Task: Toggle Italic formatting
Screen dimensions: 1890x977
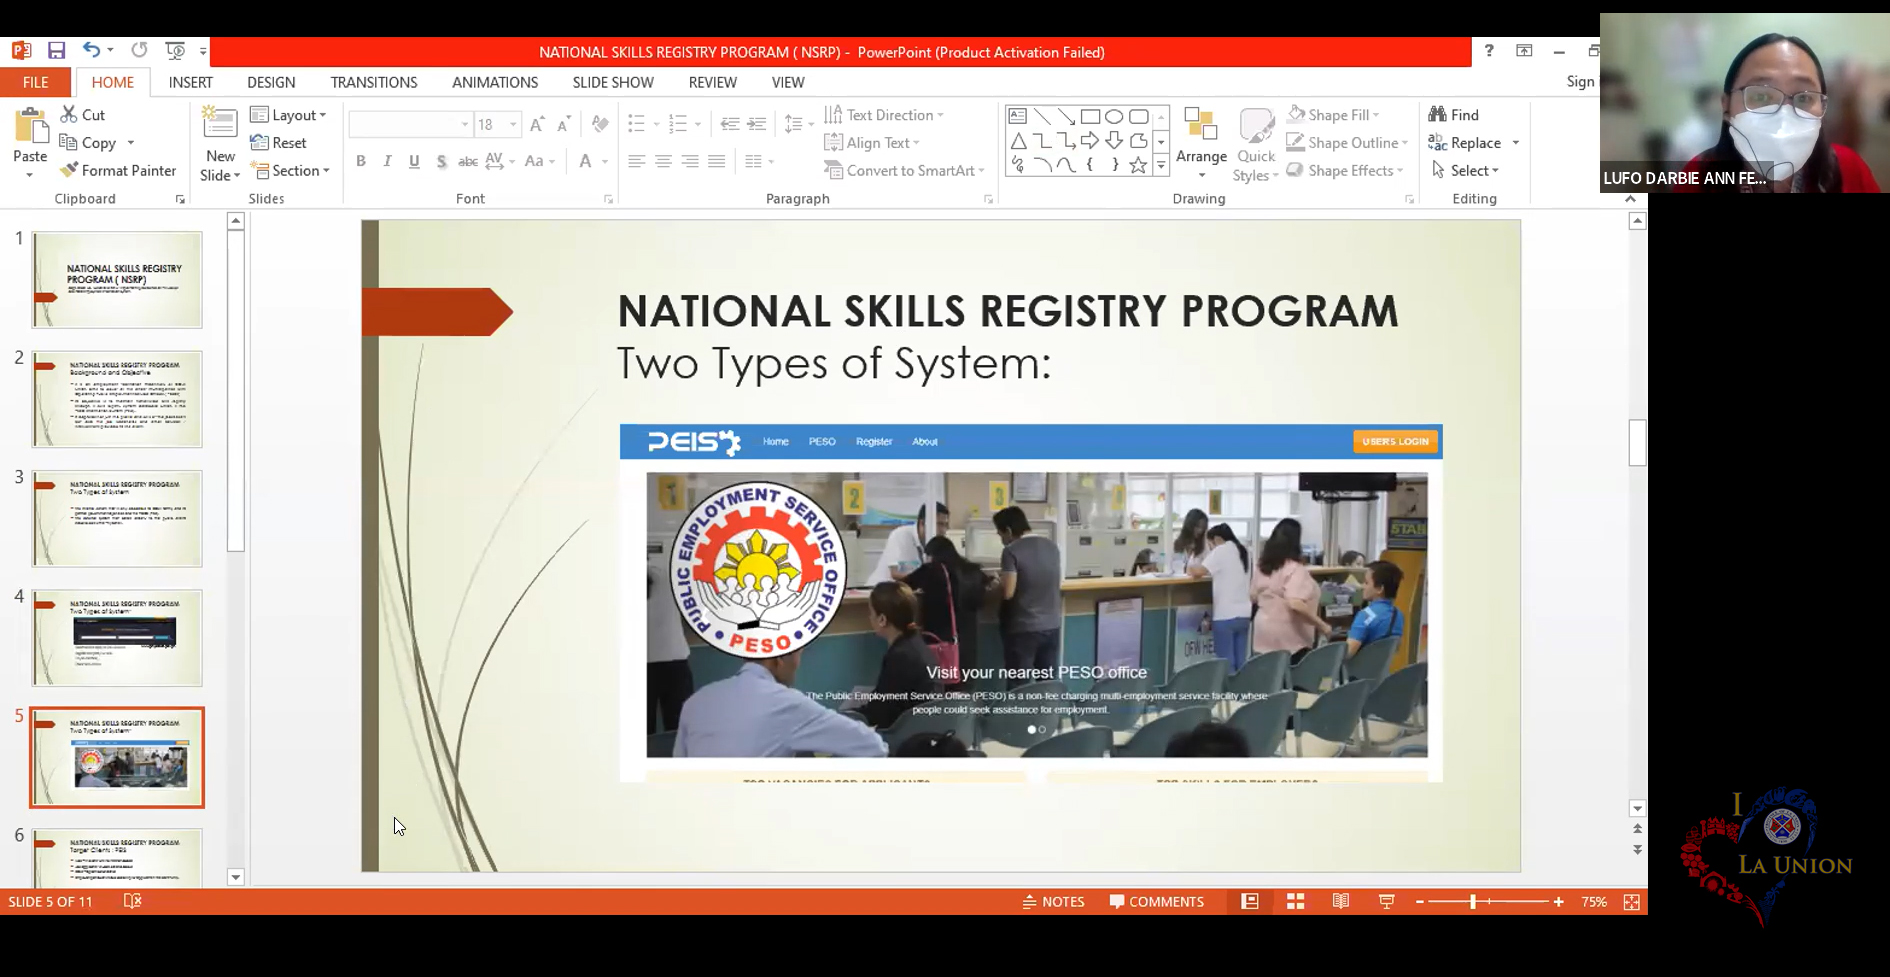Action: (387, 161)
